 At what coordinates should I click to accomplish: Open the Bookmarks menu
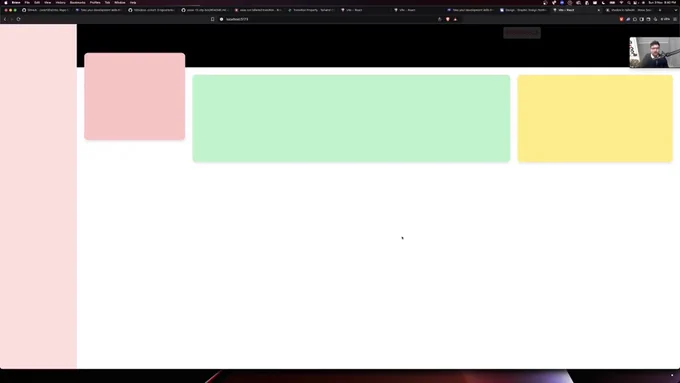[x=78, y=3]
